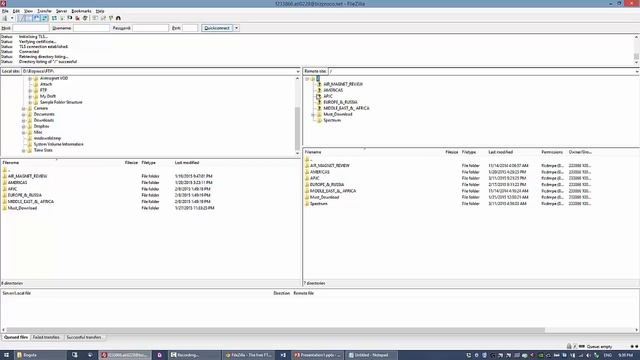640x360 pixels.
Task: Click the Host input field
Action: point(31,28)
